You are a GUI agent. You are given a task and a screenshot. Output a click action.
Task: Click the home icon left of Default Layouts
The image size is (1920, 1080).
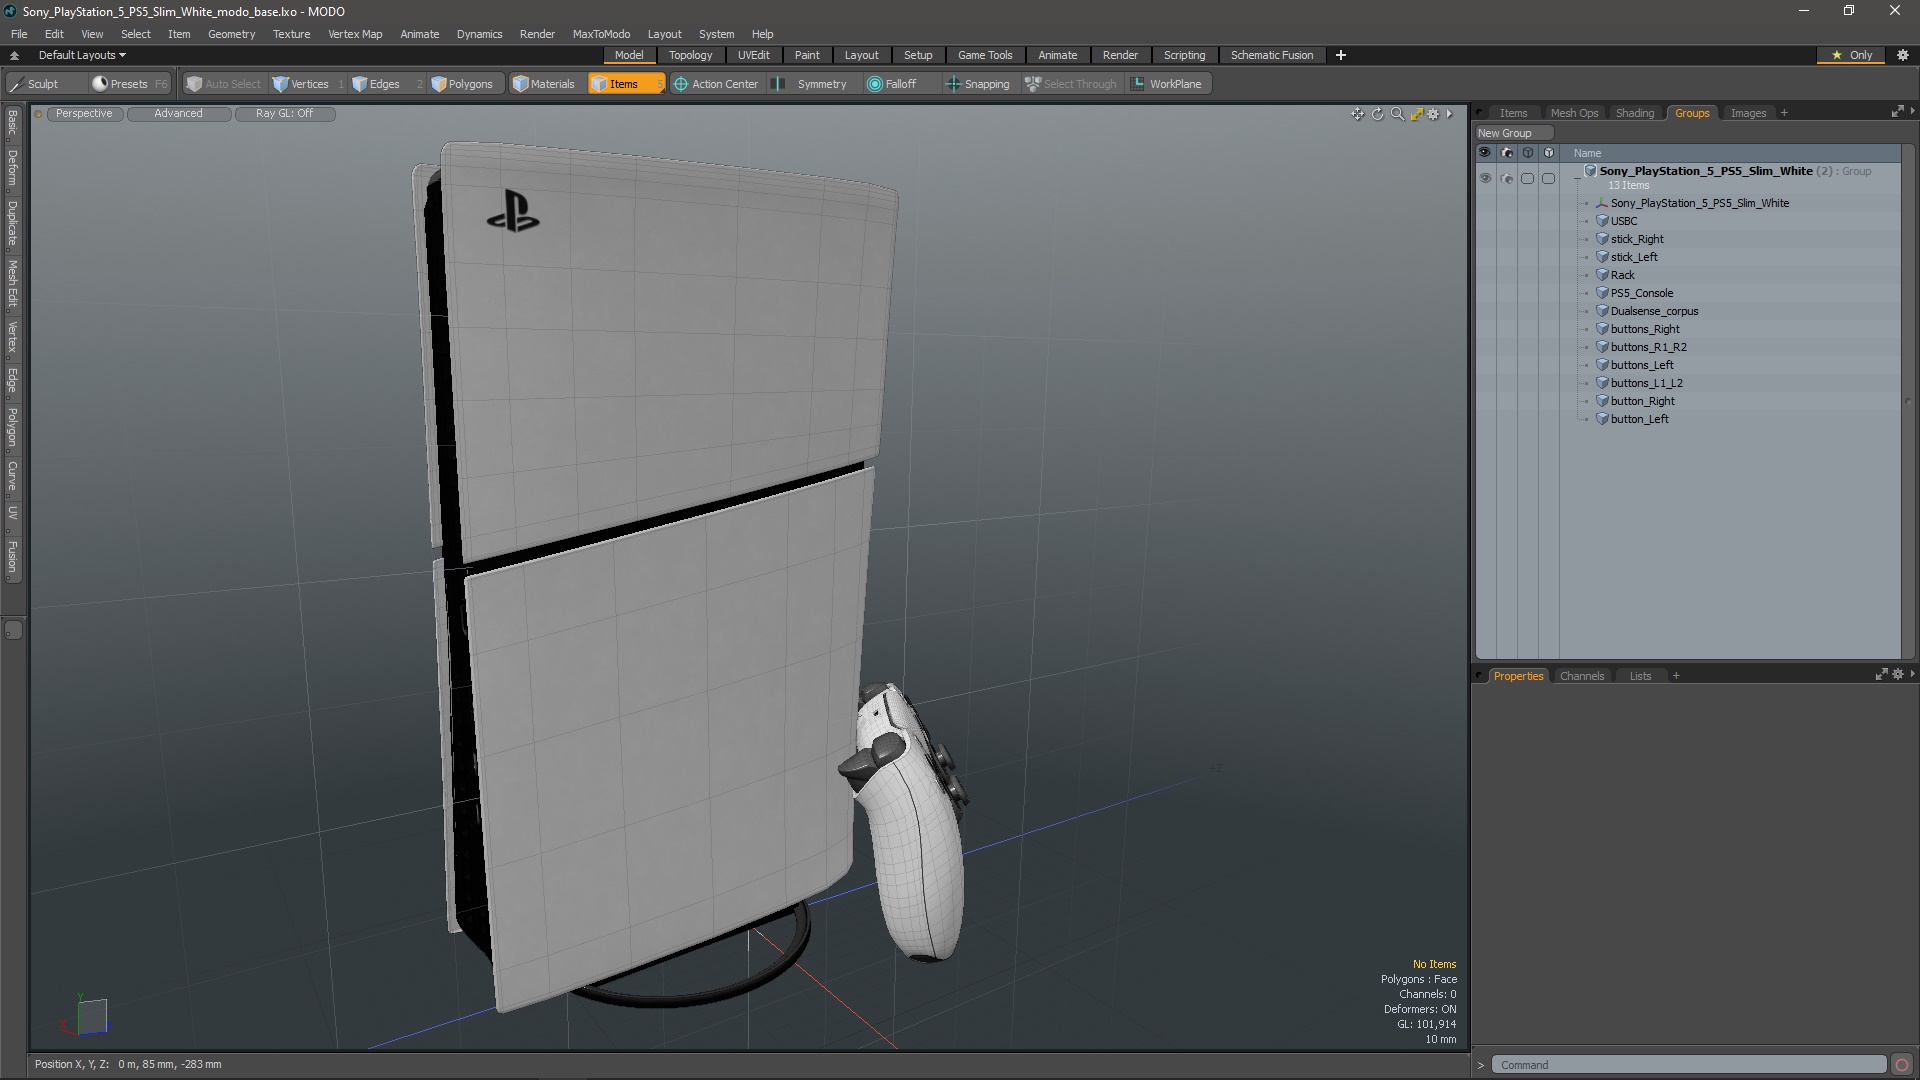click(x=14, y=55)
